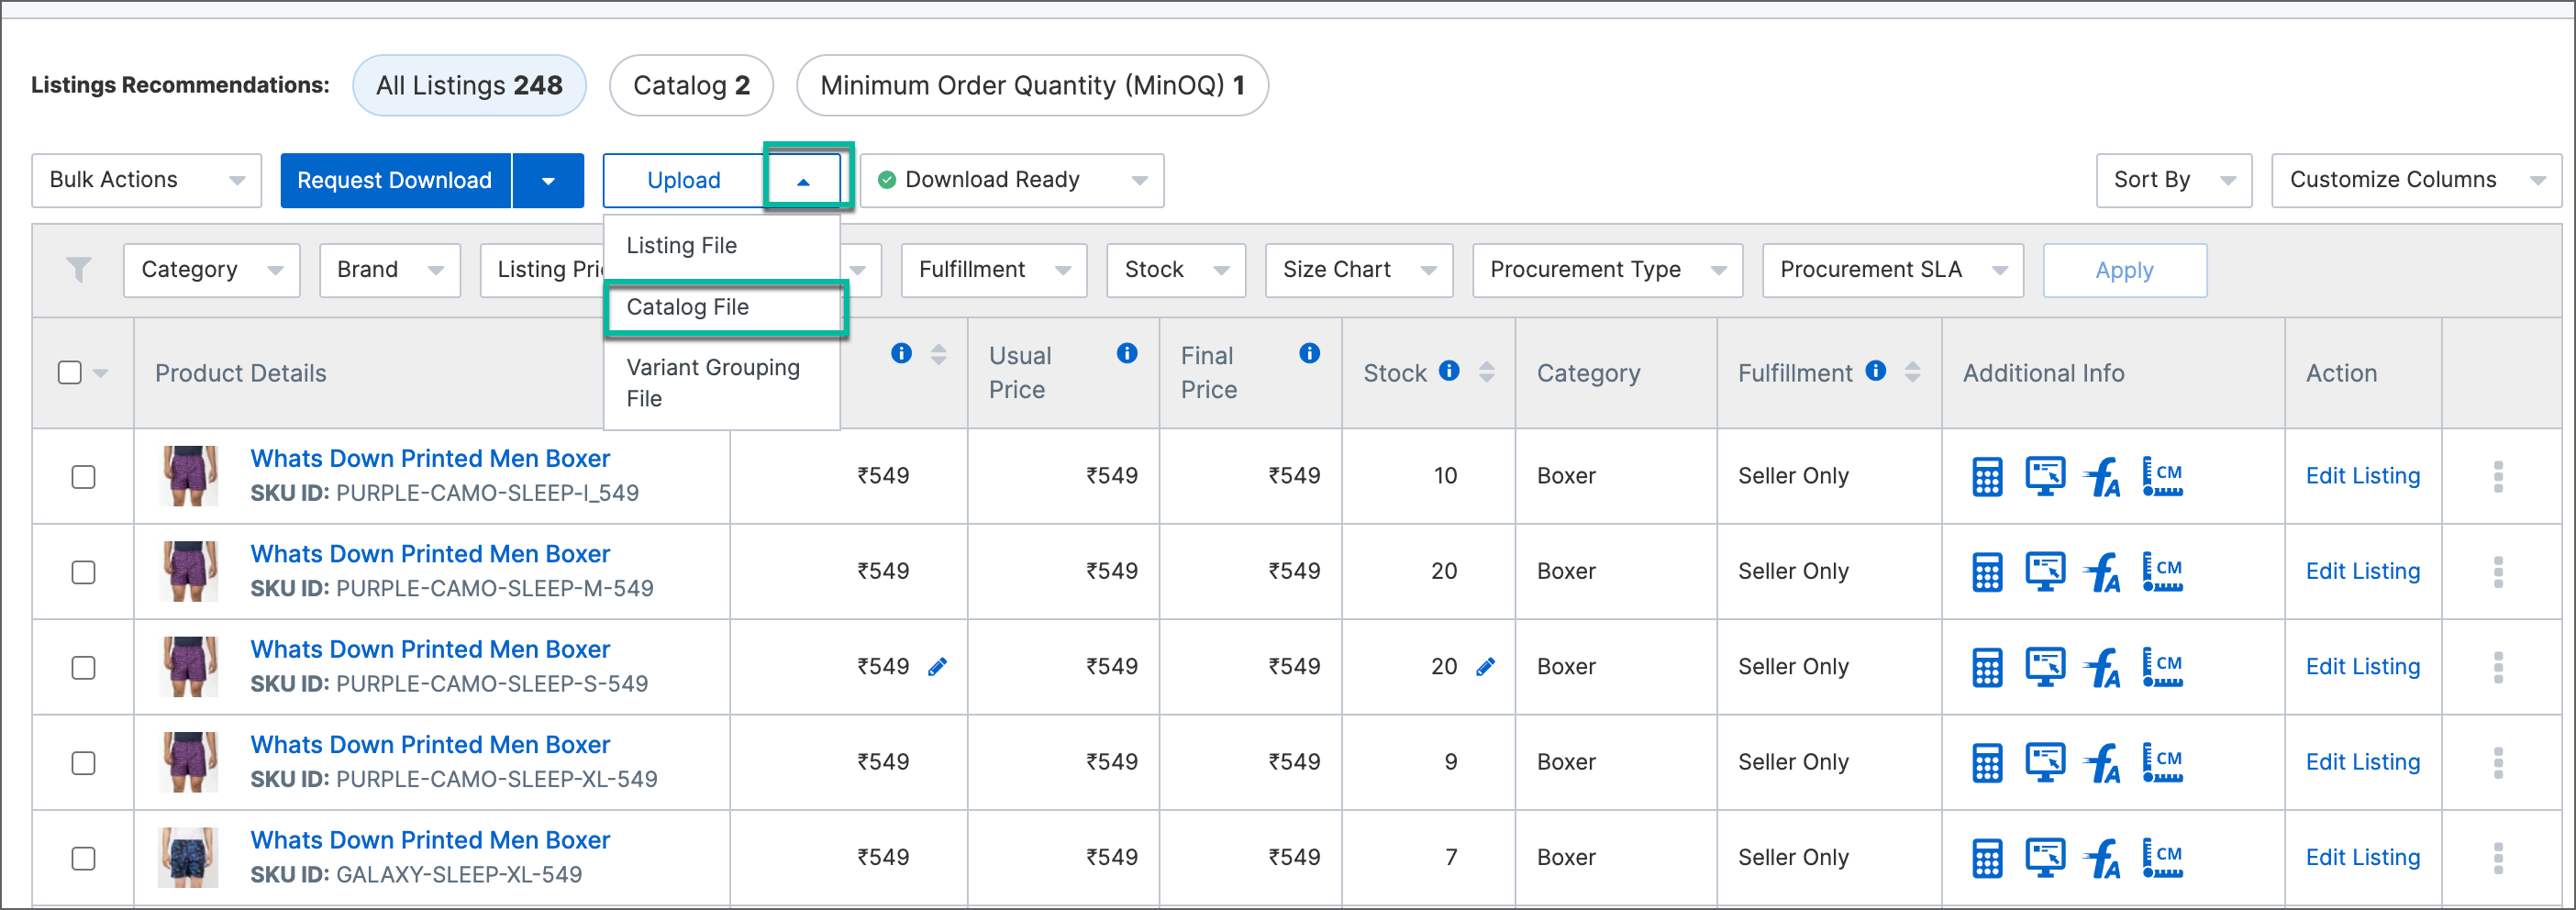Click fA fulfillment icon for PURPLE-CAMO-SLEEP-I_549 row

(2102, 477)
